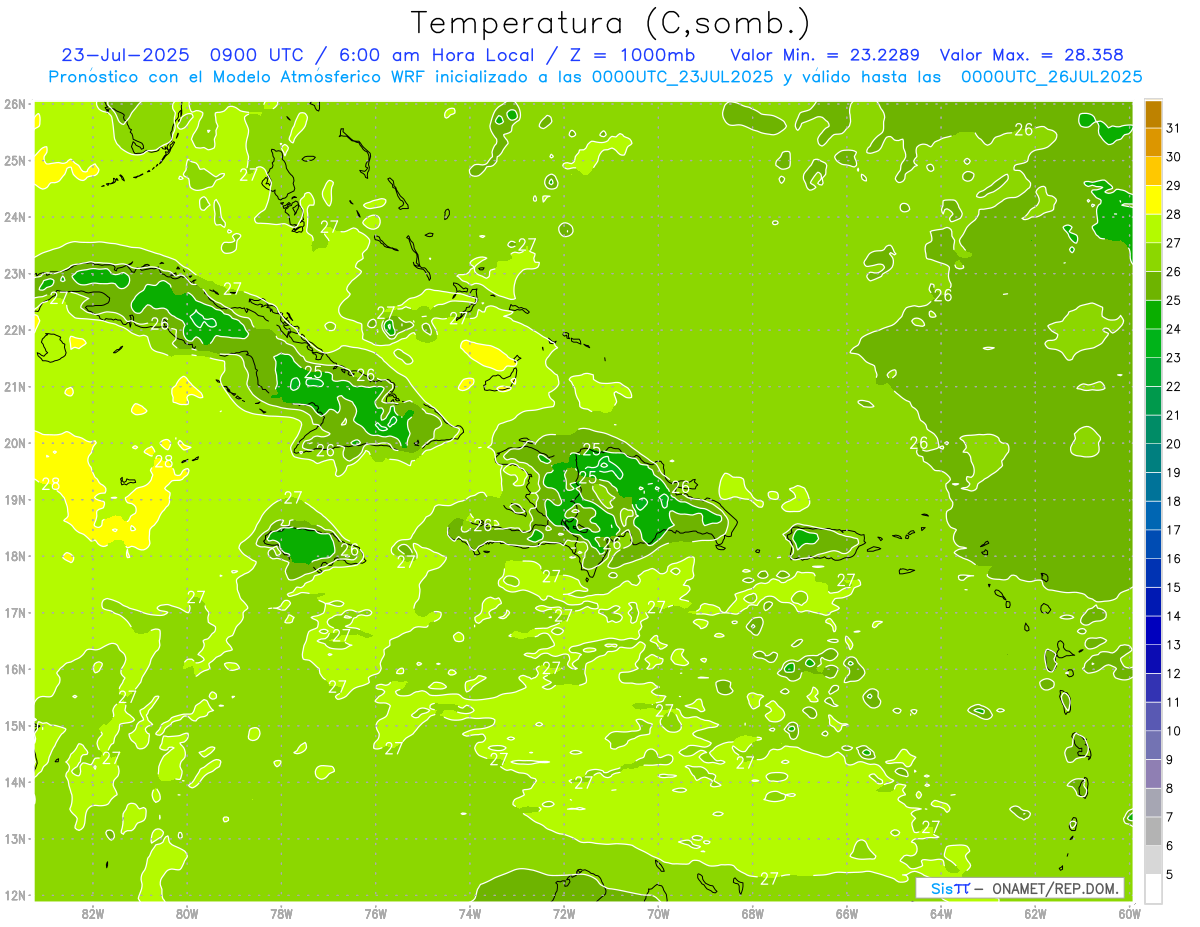
Task: Click the '70W' longitude axis label
Action: (658, 912)
